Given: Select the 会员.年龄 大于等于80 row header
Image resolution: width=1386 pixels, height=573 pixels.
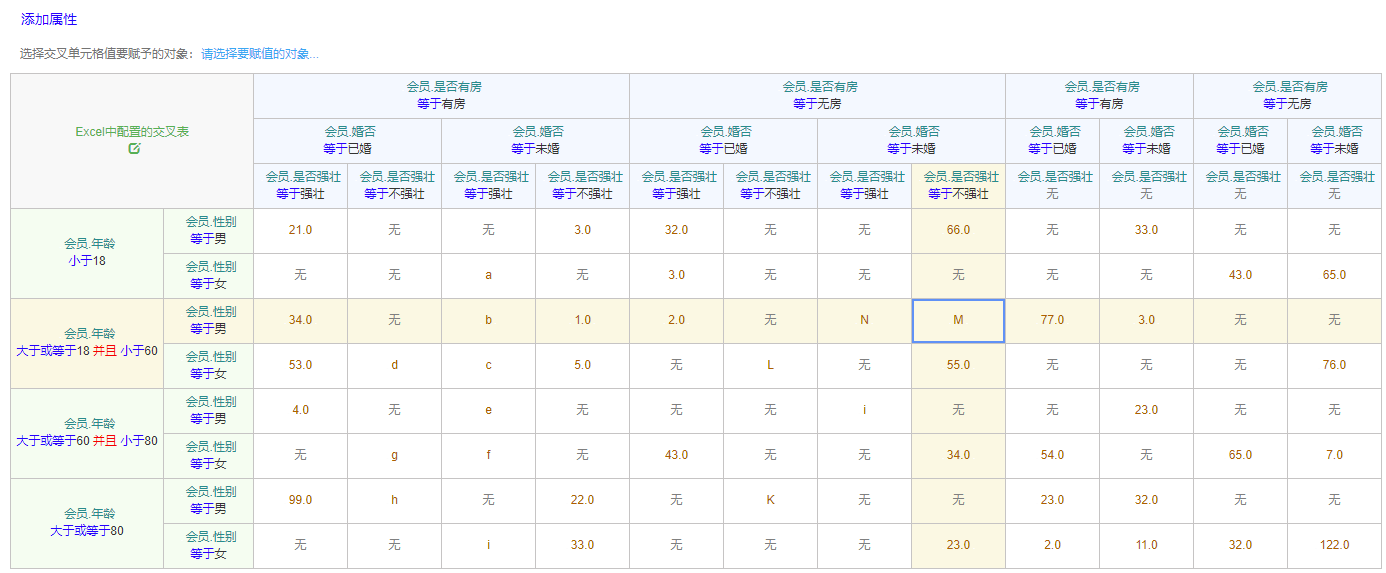Looking at the screenshot, I should click(x=88, y=523).
